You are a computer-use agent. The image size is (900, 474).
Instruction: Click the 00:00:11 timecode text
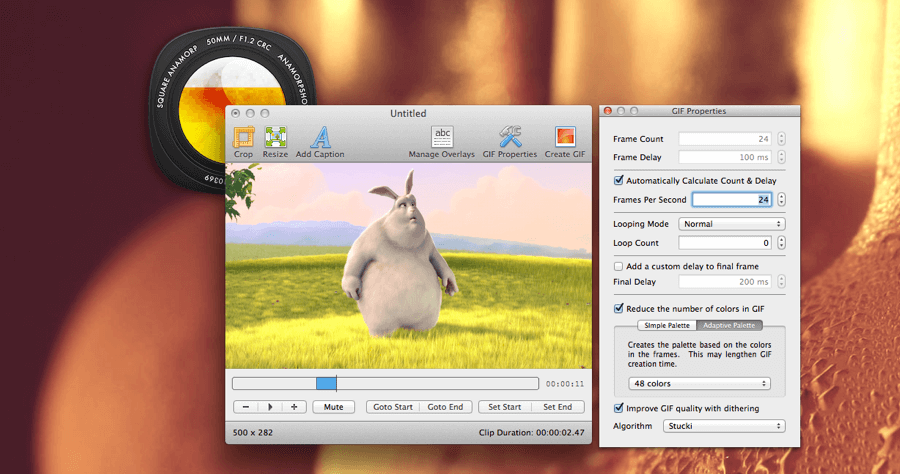click(x=565, y=384)
